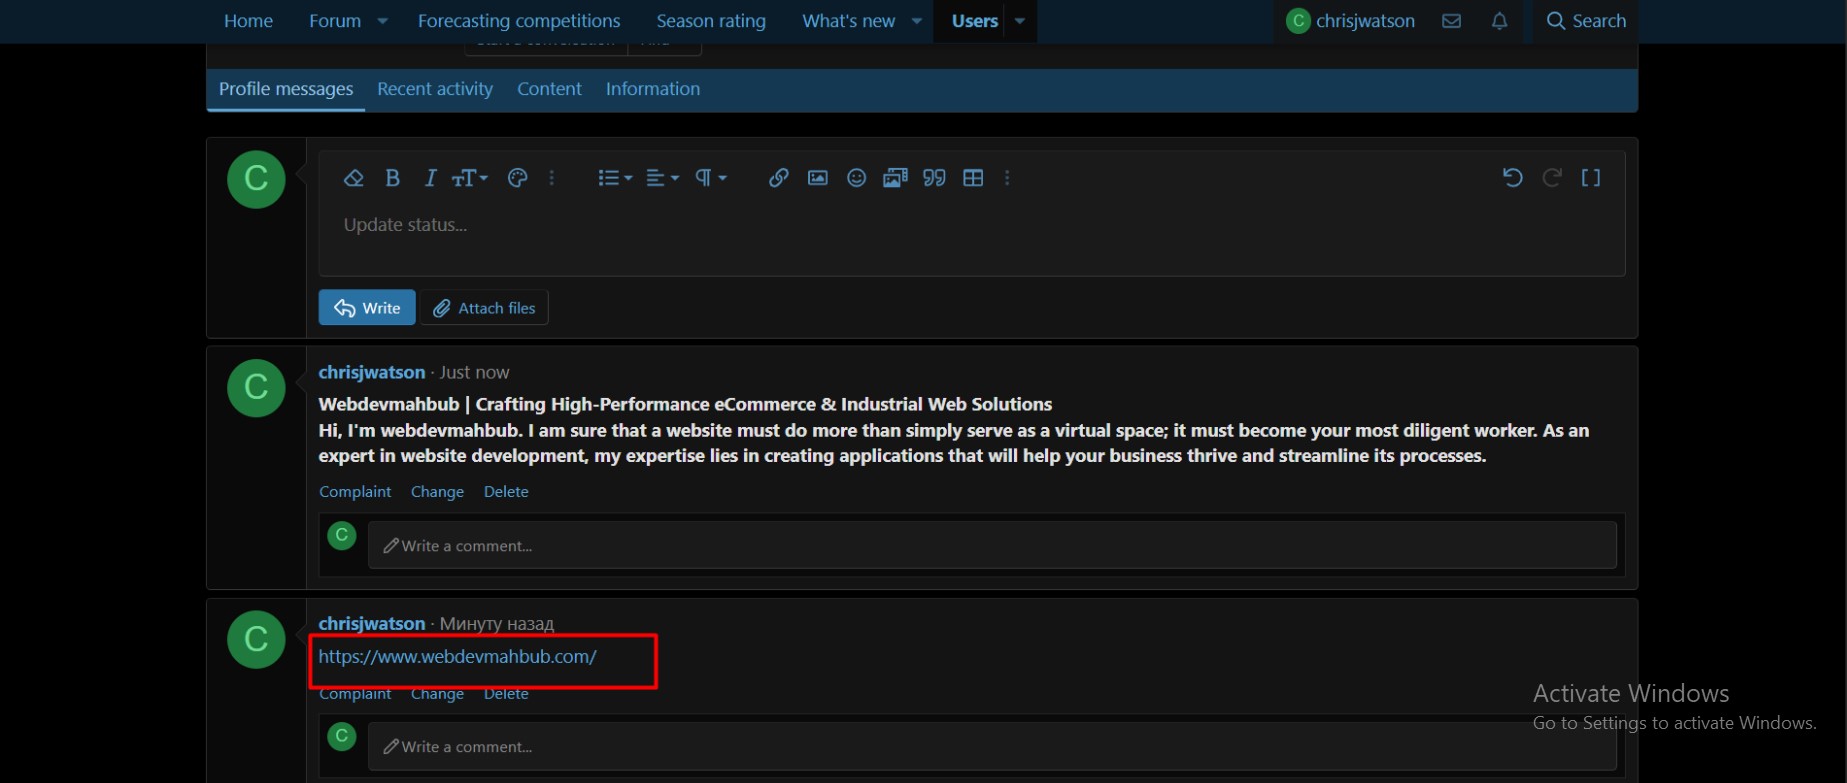Click the insert image icon
This screenshot has width=1847, height=783.
click(x=817, y=178)
